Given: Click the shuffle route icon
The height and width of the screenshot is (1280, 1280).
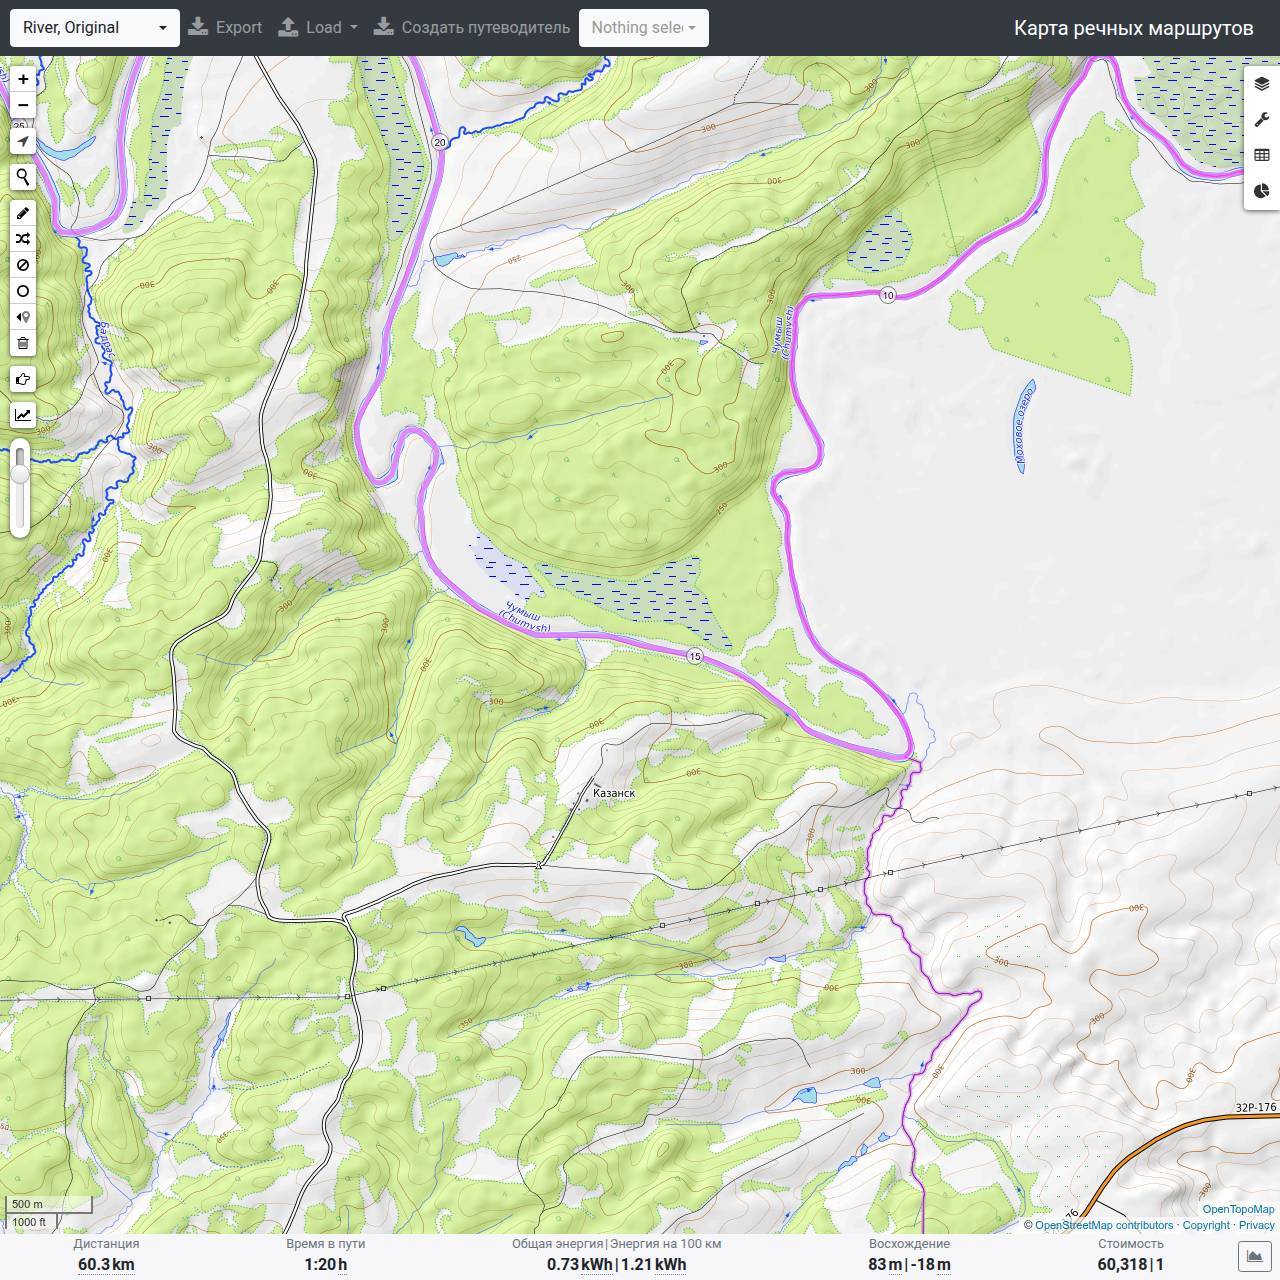Looking at the screenshot, I should point(23,239).
